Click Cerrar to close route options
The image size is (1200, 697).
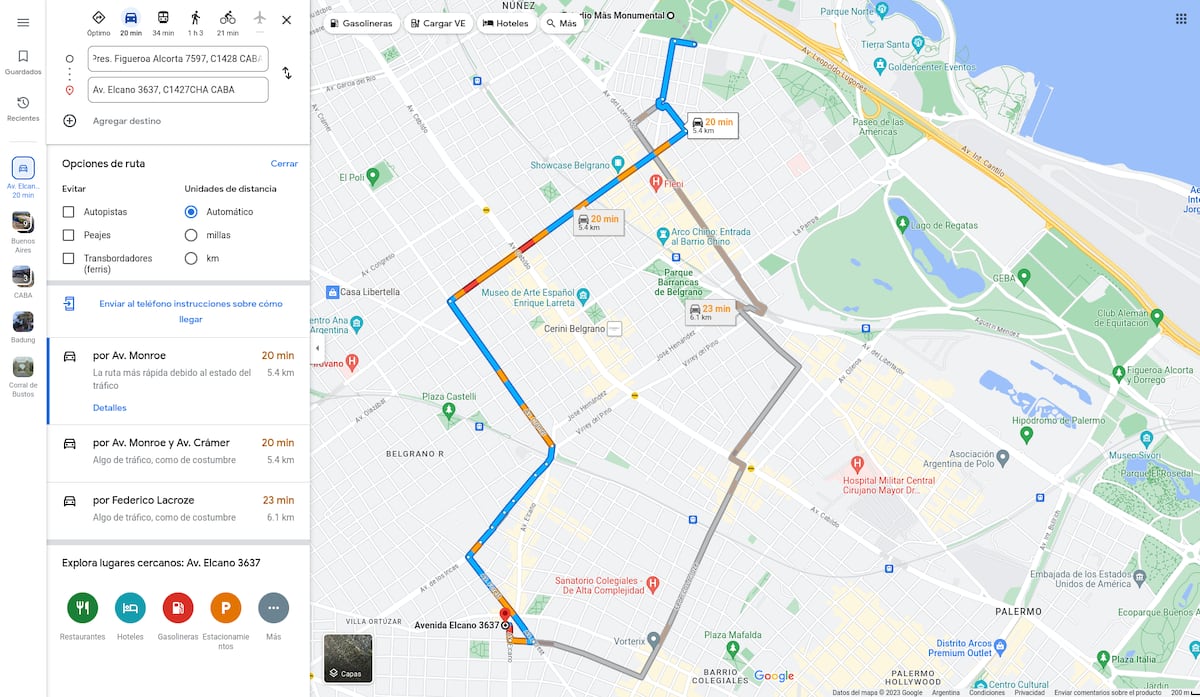point(284,163)
